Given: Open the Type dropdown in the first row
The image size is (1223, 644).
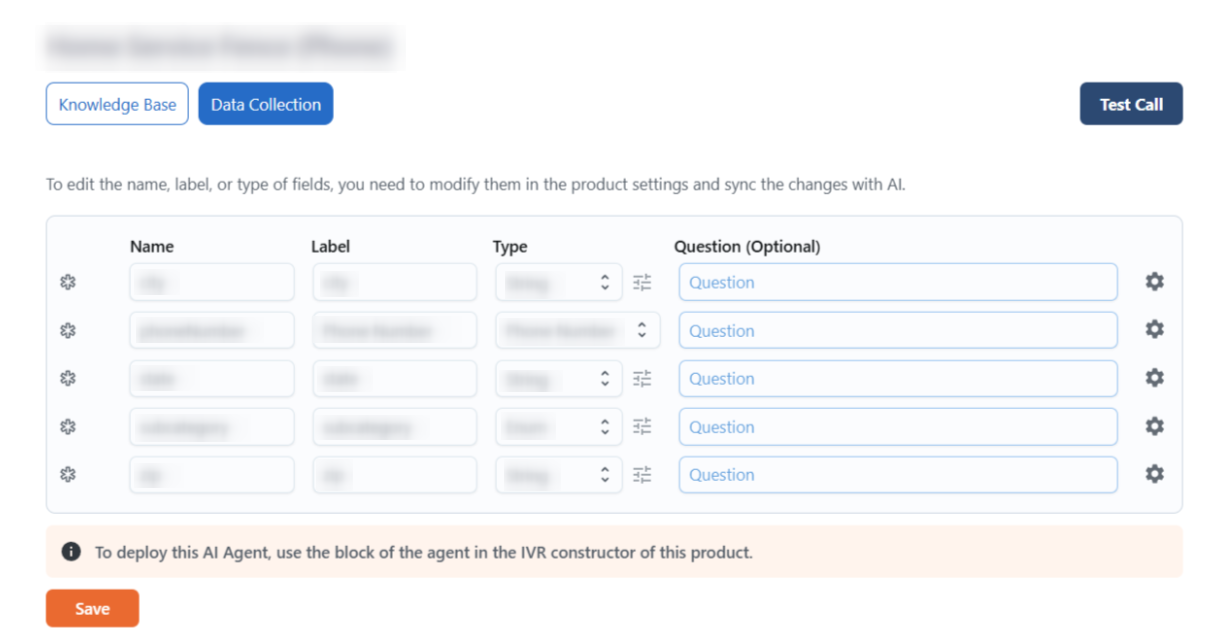Looking at the screenshot, I should pos(558,283).
